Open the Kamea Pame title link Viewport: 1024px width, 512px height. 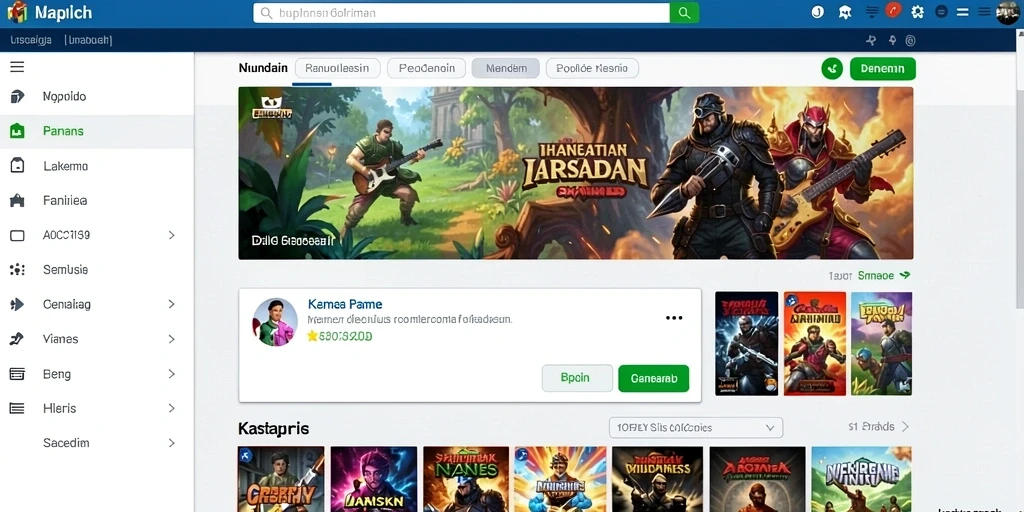point(345,304)
